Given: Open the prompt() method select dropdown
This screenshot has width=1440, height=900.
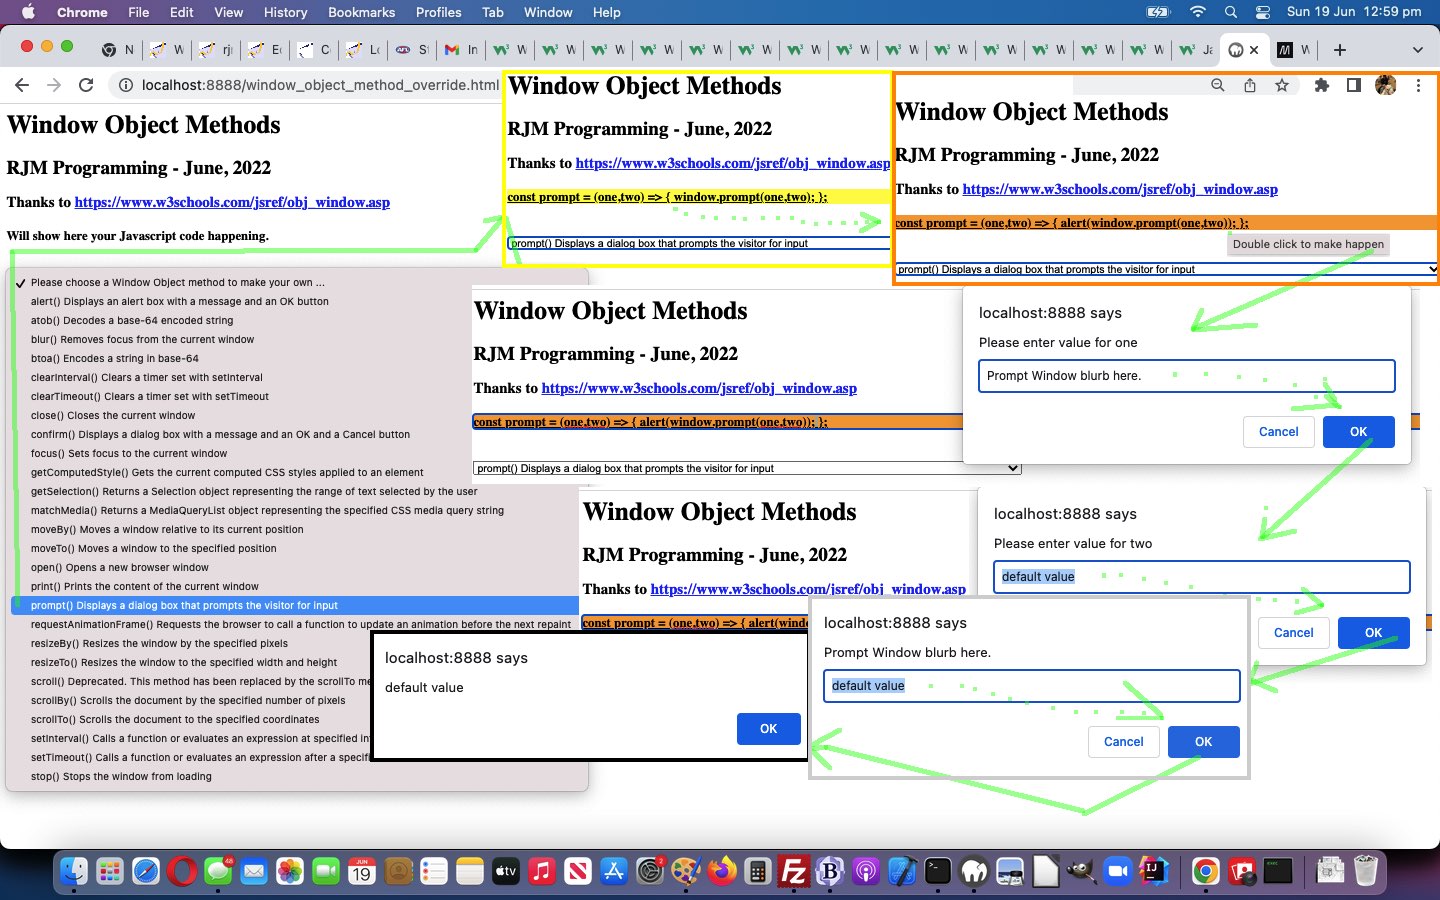Looking at the screenshot, I should (744, 468).
